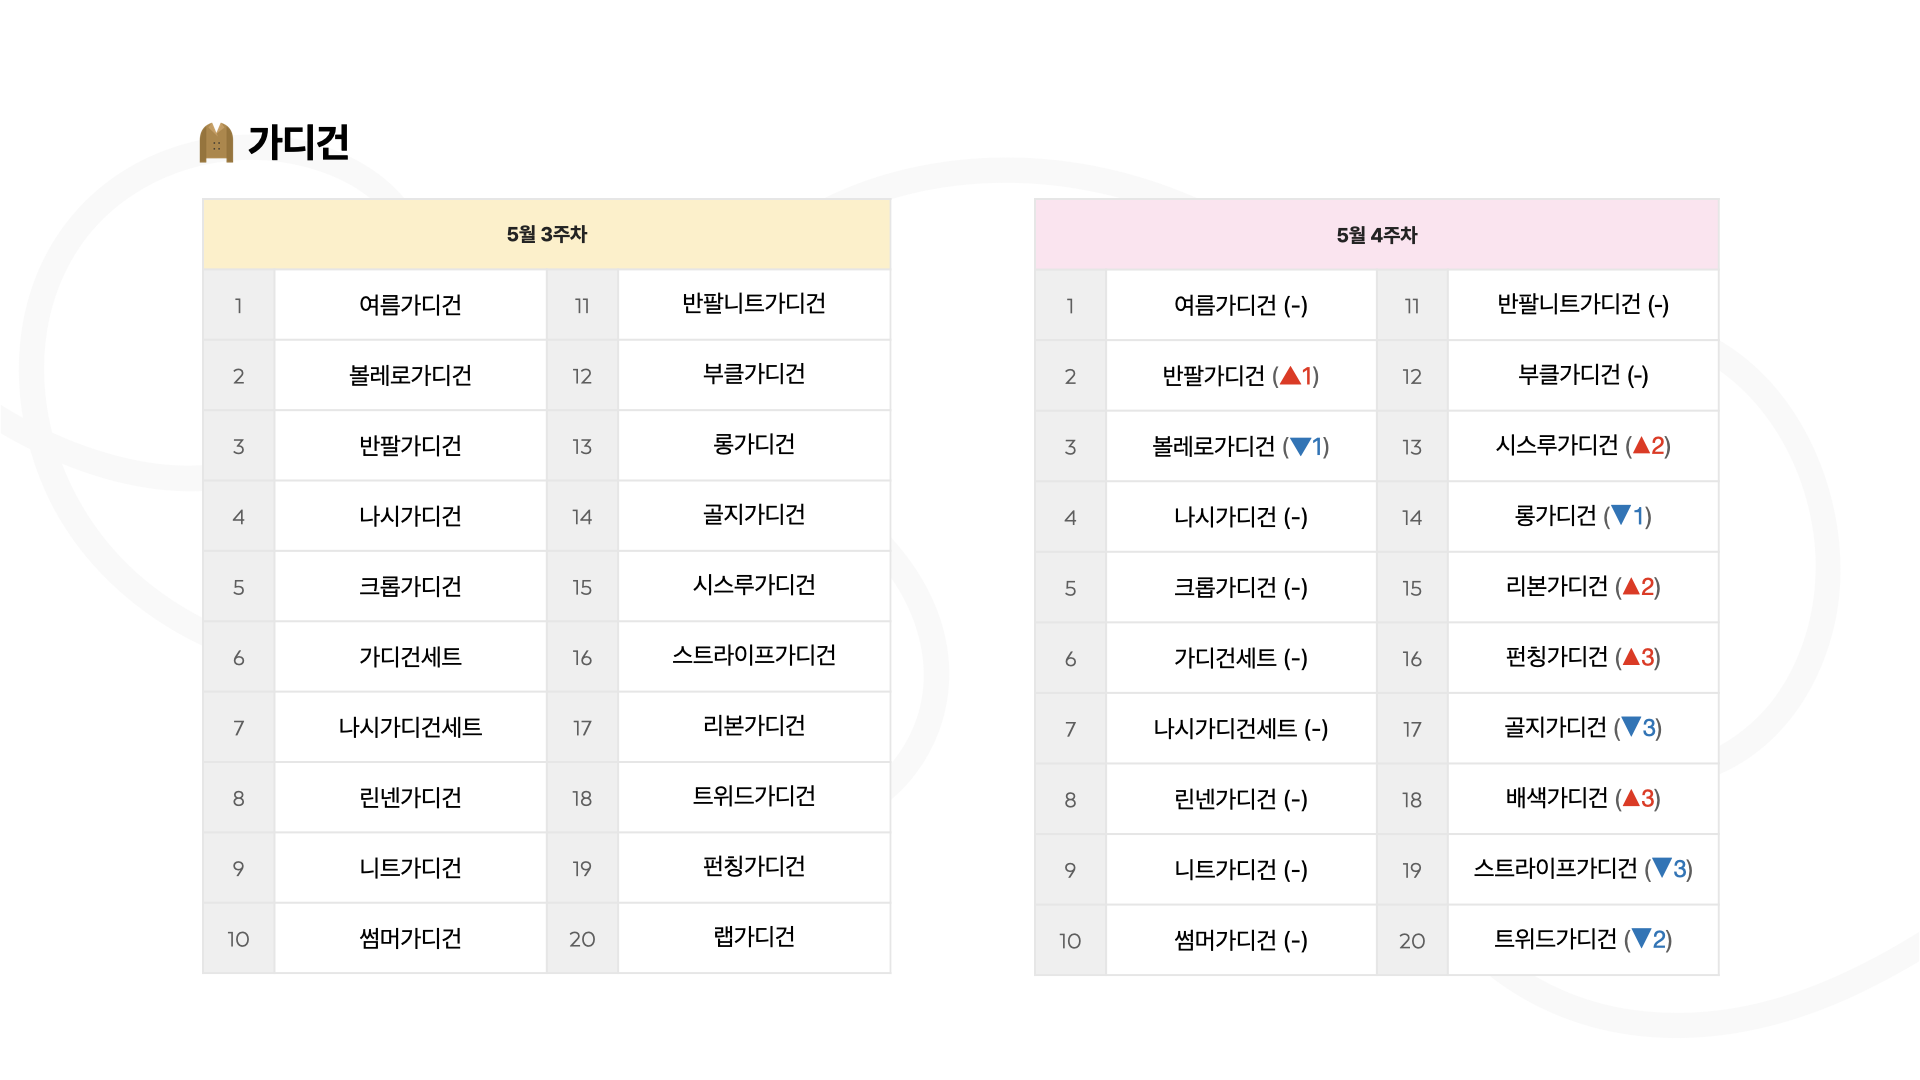This screenshot has width=1920, height=1080.
Task: Click the red up arrow beside 배색가디건
Action: tap(1631, 798)
